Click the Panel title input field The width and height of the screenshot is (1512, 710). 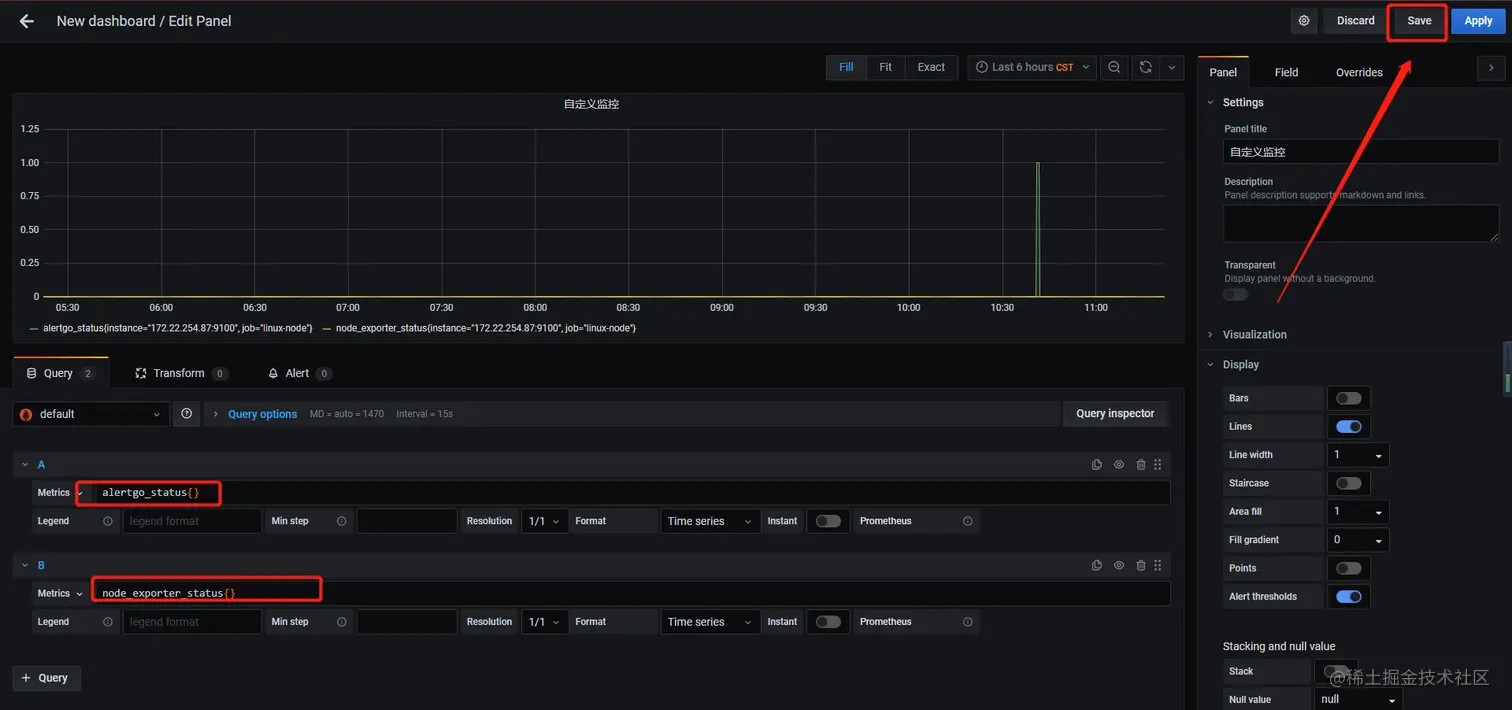pyautogui.click(x=1361, y=152)
